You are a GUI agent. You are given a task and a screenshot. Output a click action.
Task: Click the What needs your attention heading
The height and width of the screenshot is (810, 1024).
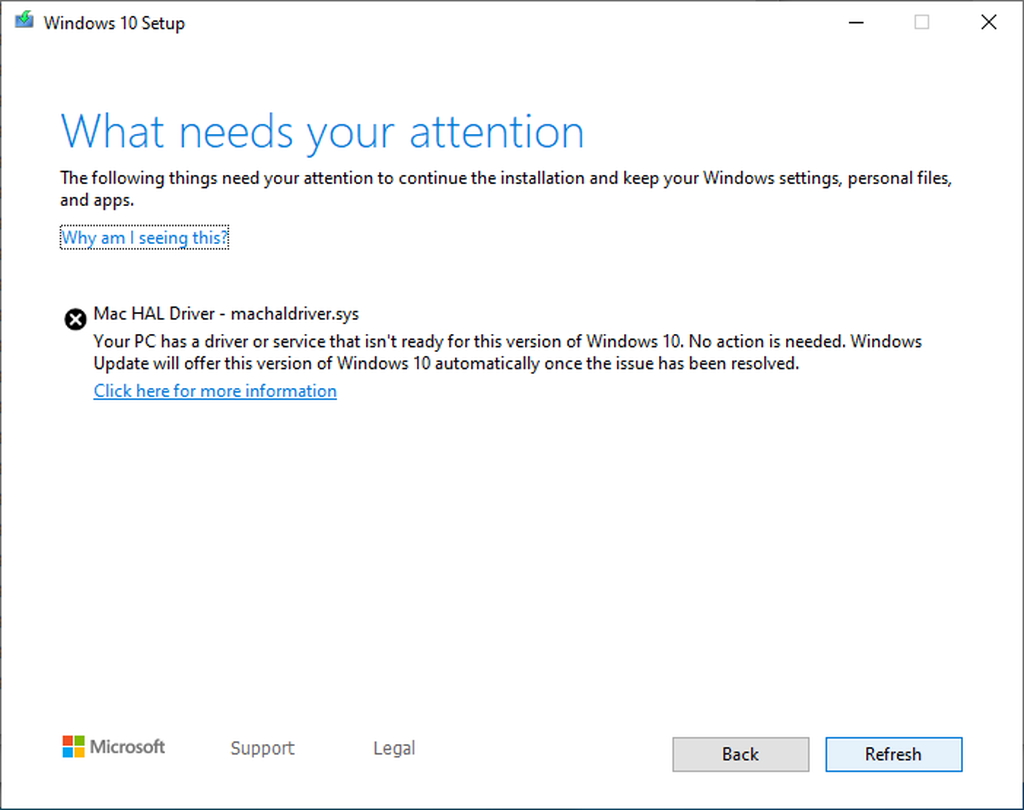coord(322,131)
